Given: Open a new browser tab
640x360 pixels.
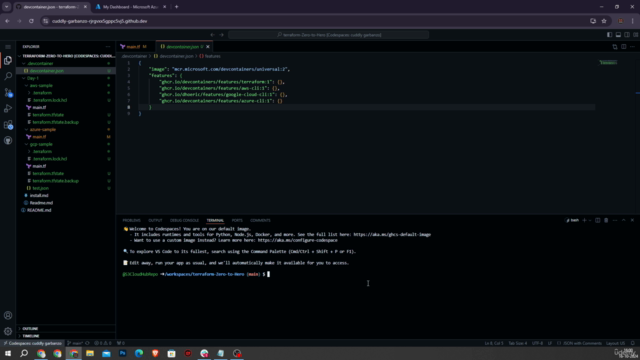Looking at the screenshot, I should (176, 7).
